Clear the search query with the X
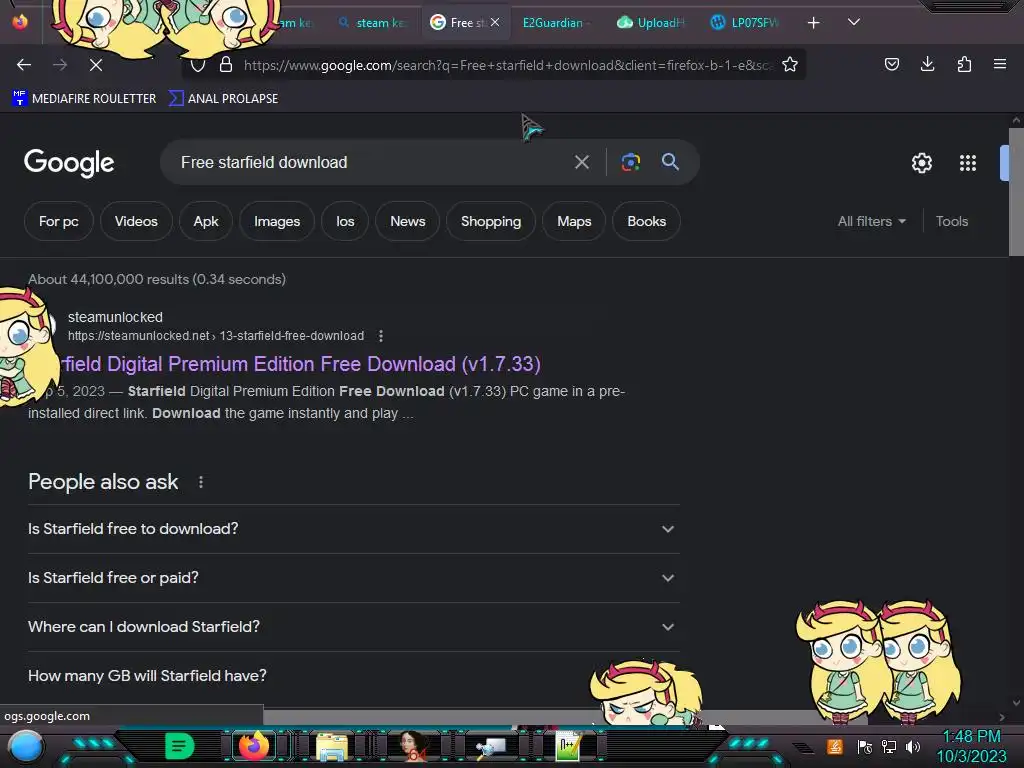This screenshot has width=1024, height=768. coord(582,162)
